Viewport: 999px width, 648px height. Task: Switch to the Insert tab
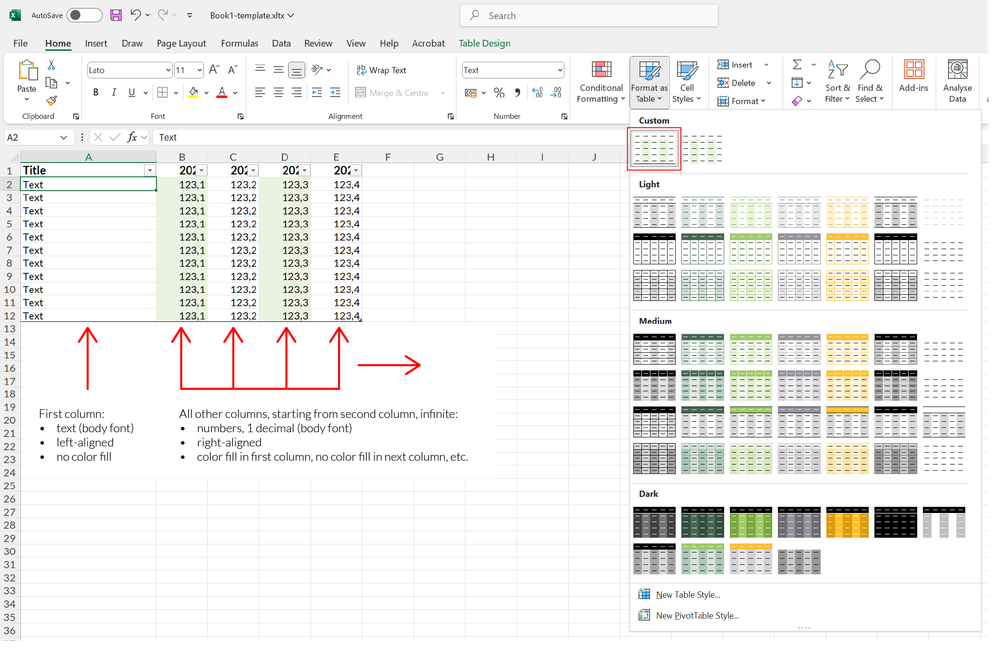click(96, 43)
